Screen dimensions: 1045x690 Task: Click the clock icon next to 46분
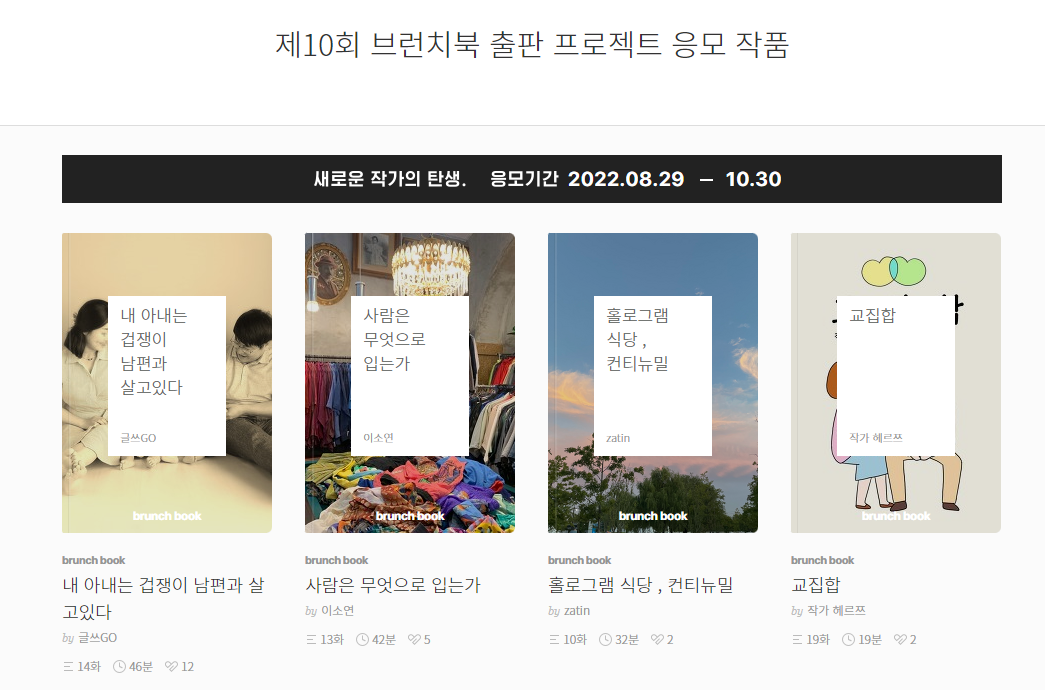(x=119, y=666)
